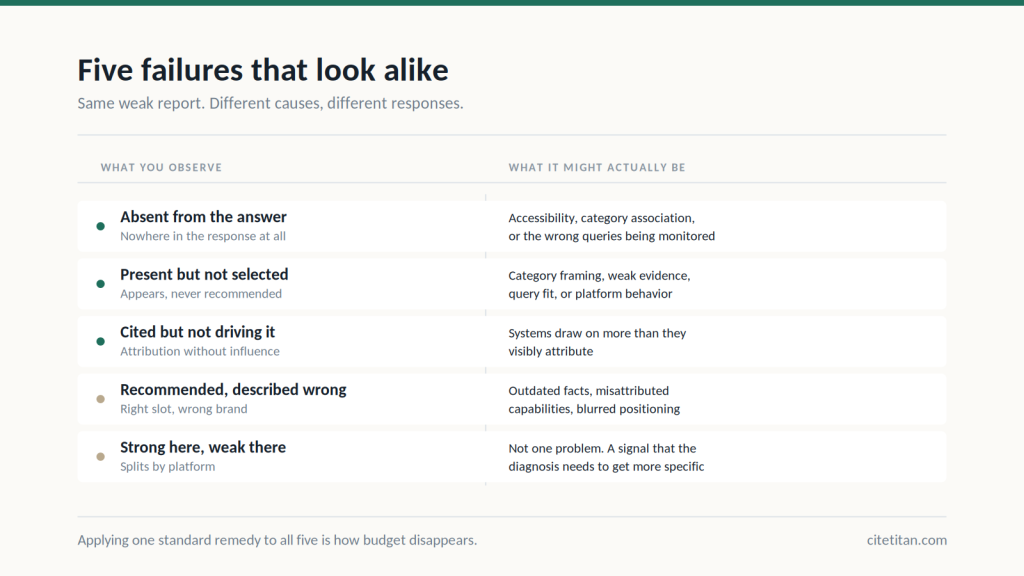
Task: Click 'Appears, never recommended' subtext
Action: click(x=201, y=294)
